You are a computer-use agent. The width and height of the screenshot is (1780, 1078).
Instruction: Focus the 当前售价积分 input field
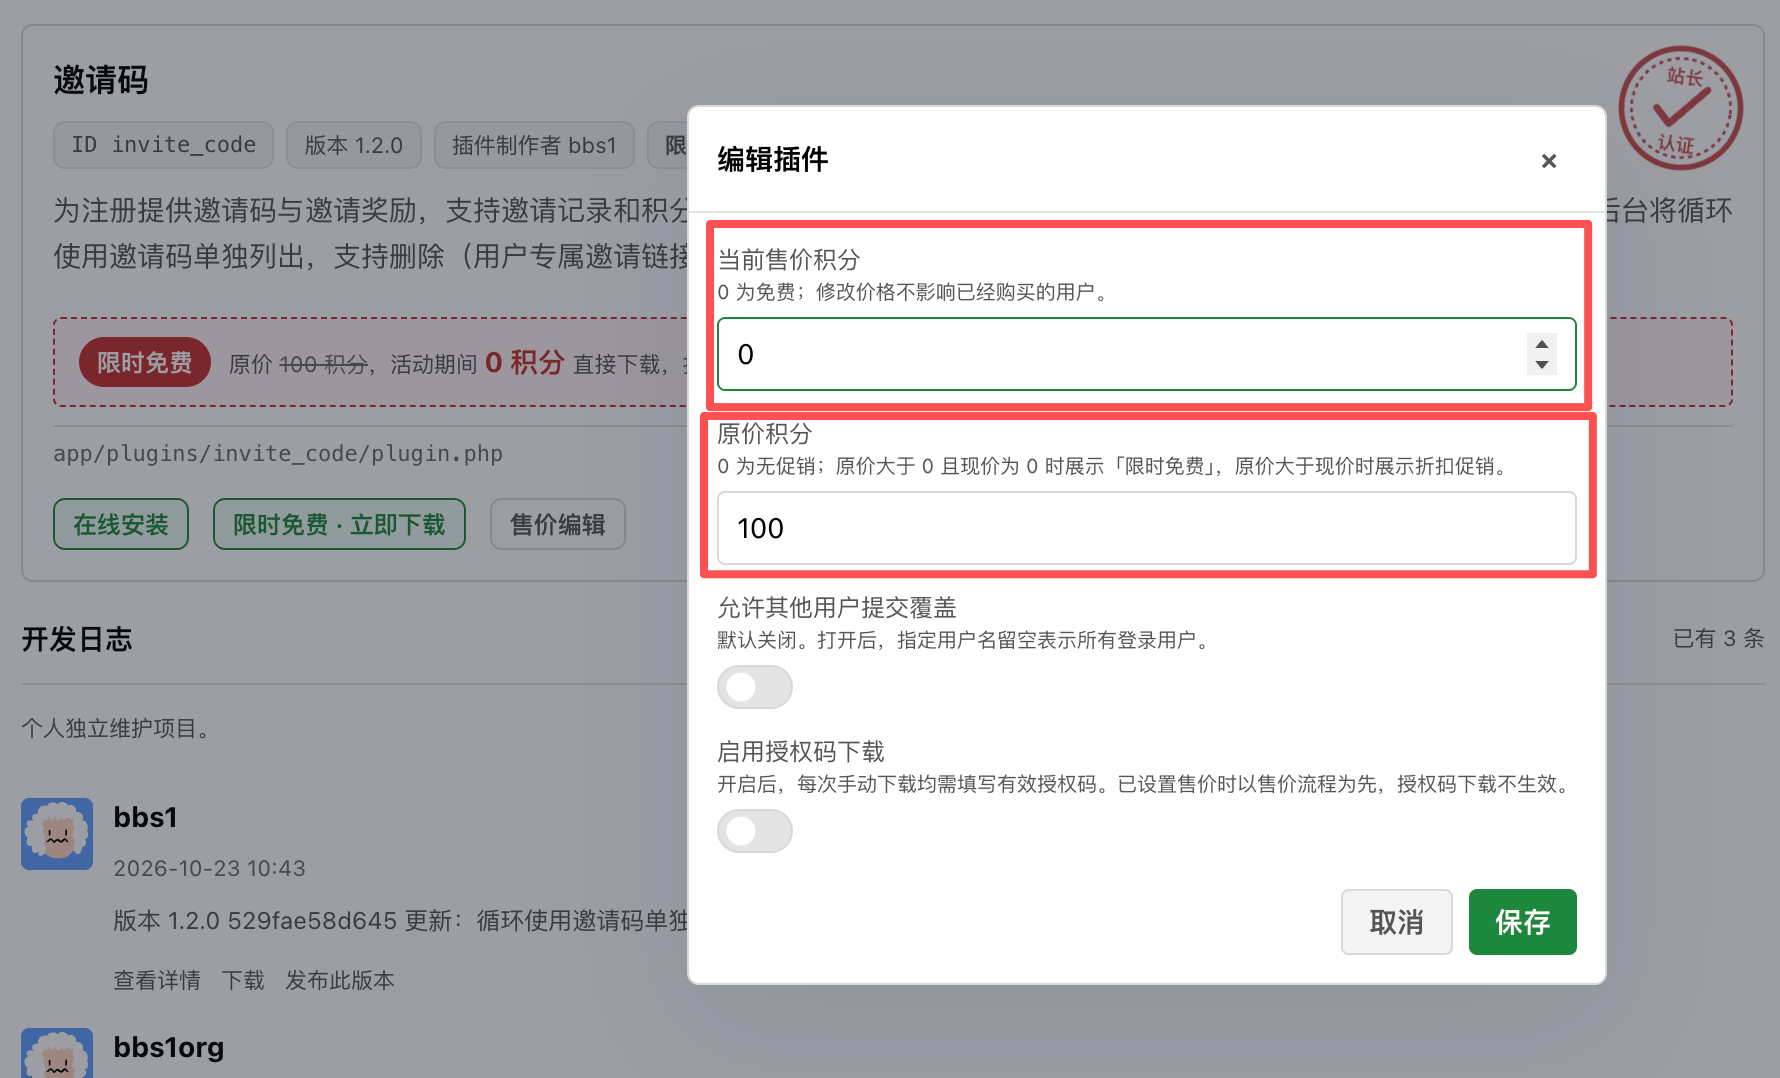(1146, 354)
